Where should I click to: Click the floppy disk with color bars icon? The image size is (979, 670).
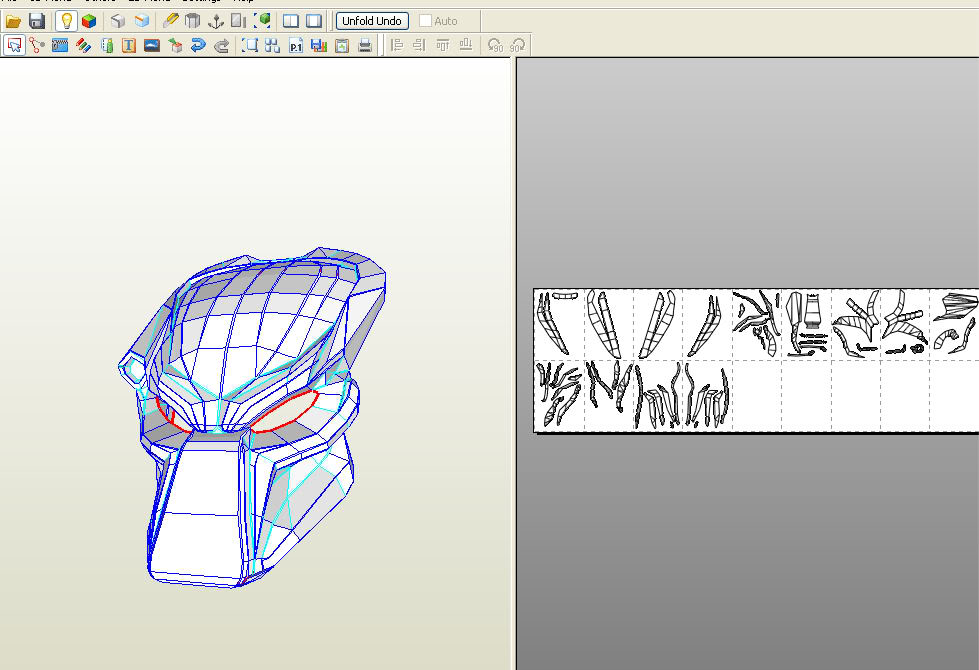319,46
